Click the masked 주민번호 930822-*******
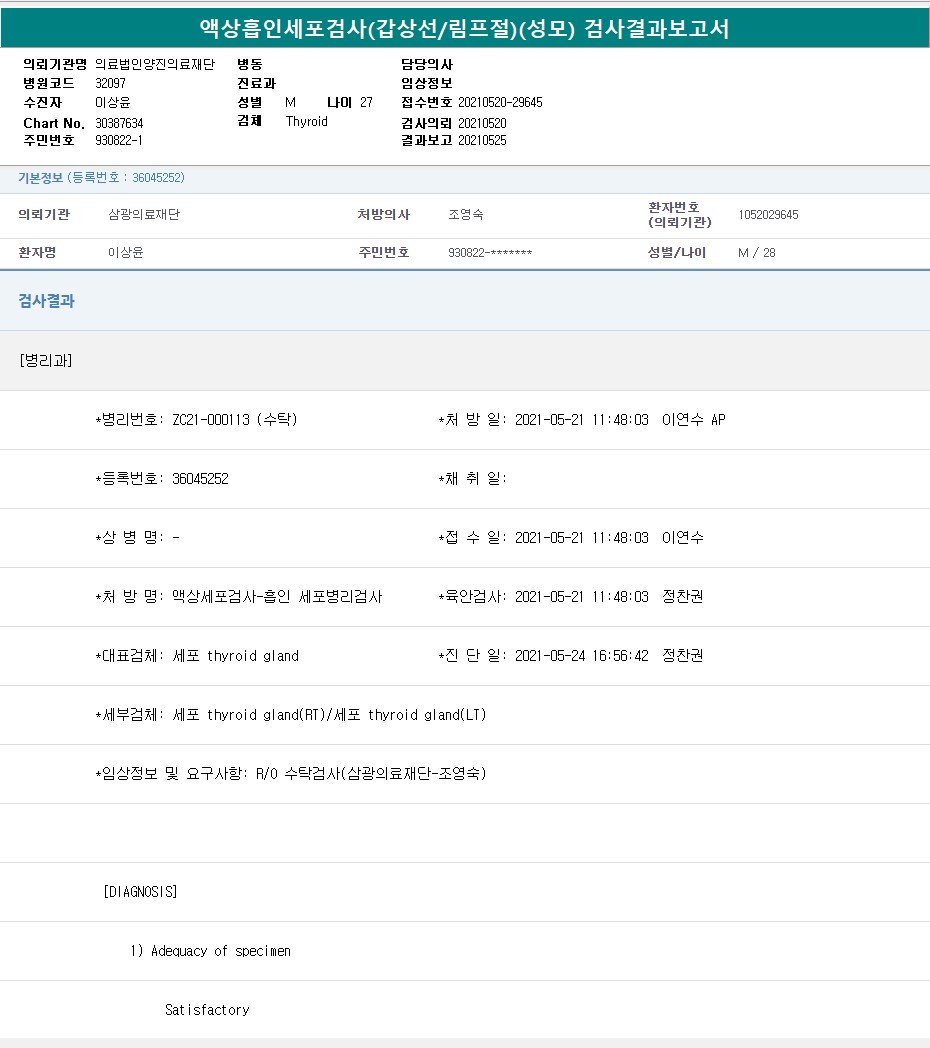 [490, 253]
